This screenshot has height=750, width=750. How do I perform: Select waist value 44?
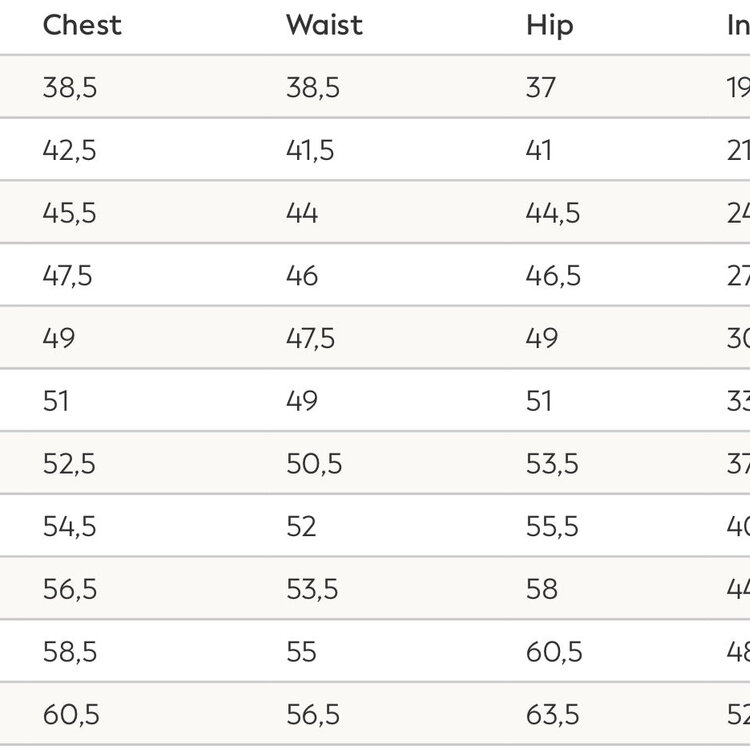(x=302, y=213)
